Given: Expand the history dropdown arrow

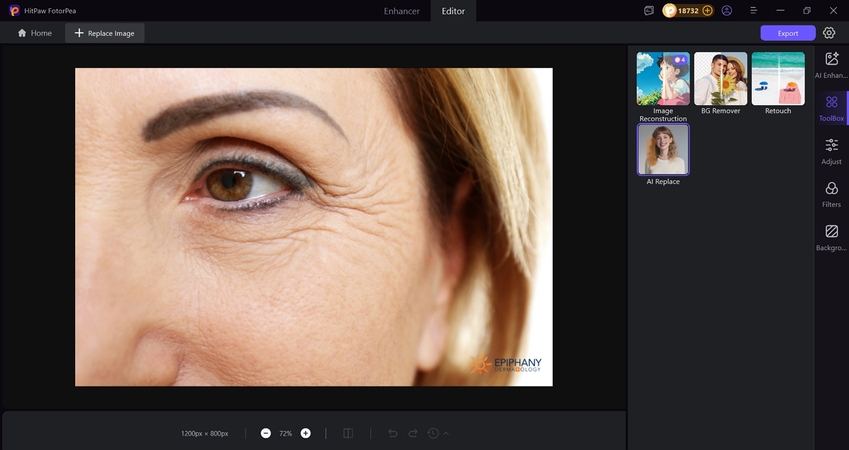Looking at the screenshot, I should [x=446, y=433].
